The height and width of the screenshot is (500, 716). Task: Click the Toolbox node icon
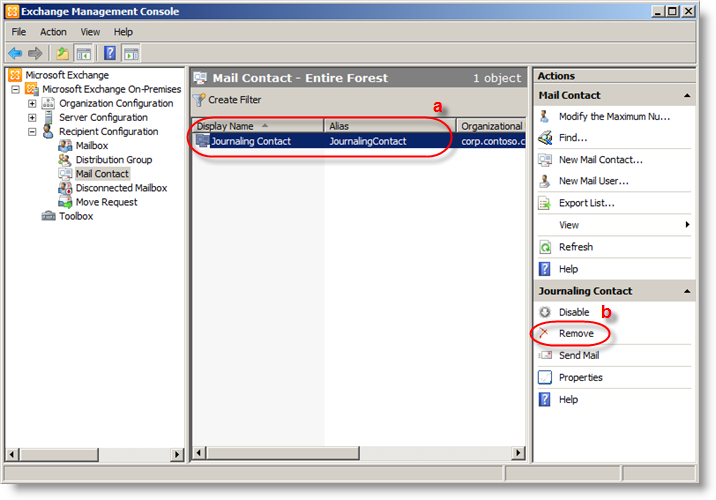[x=48, y=216]
